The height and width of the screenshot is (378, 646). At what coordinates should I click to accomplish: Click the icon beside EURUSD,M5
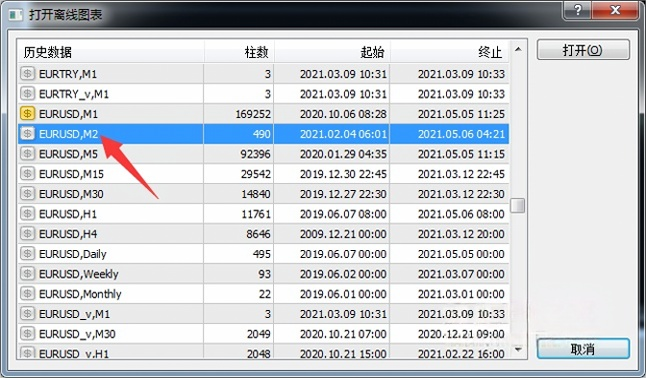click(x=28, y=154)
